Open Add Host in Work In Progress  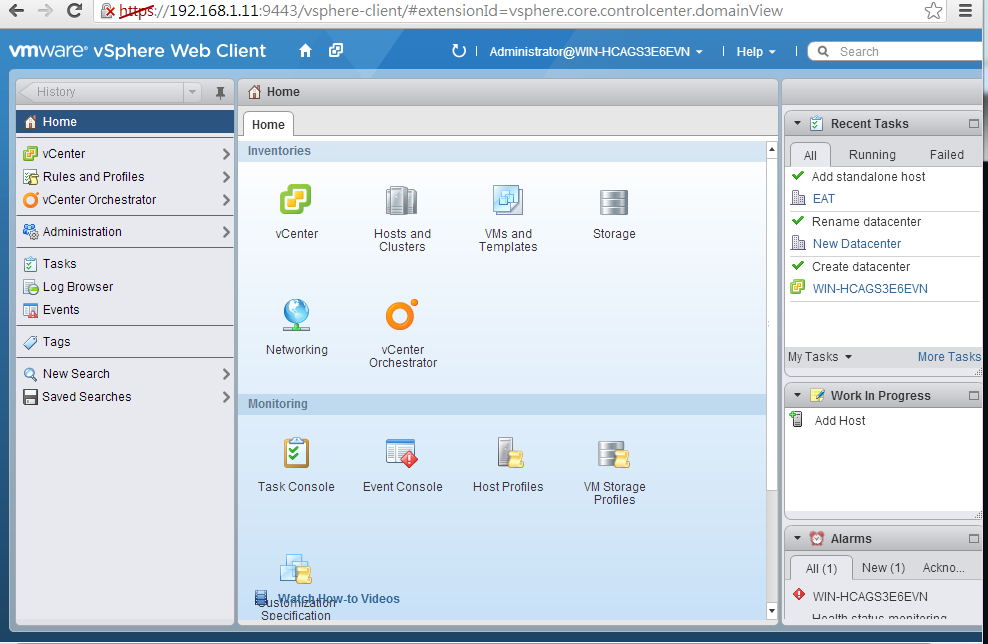tap(839, 420)
